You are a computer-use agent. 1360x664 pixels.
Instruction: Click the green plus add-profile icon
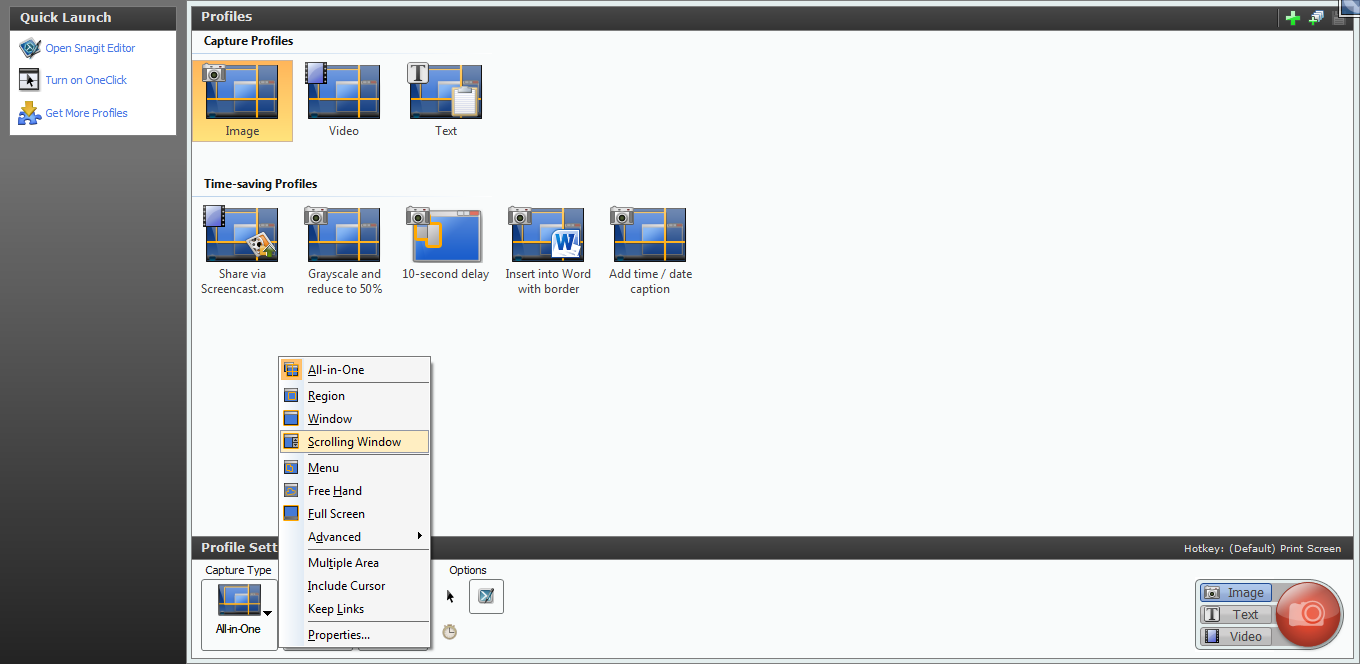[x=1293, y=18]
